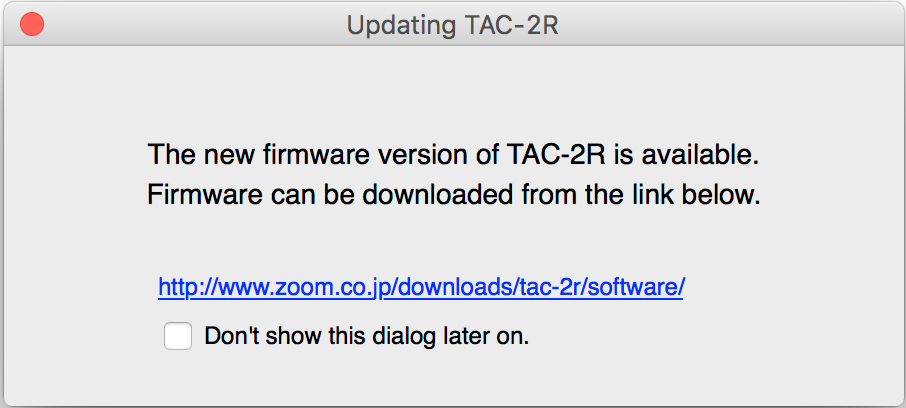
Task: Dismiss the firmware notice with the red button
Action: click(x=32, y=24)
